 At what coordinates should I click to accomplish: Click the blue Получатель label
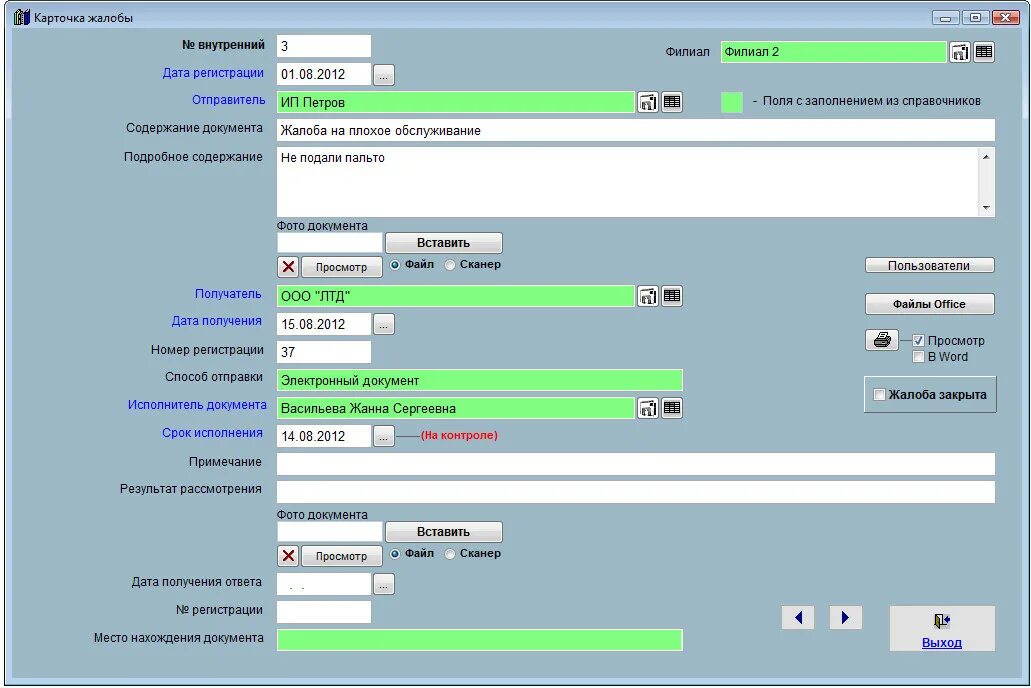(x=228, y=294)
